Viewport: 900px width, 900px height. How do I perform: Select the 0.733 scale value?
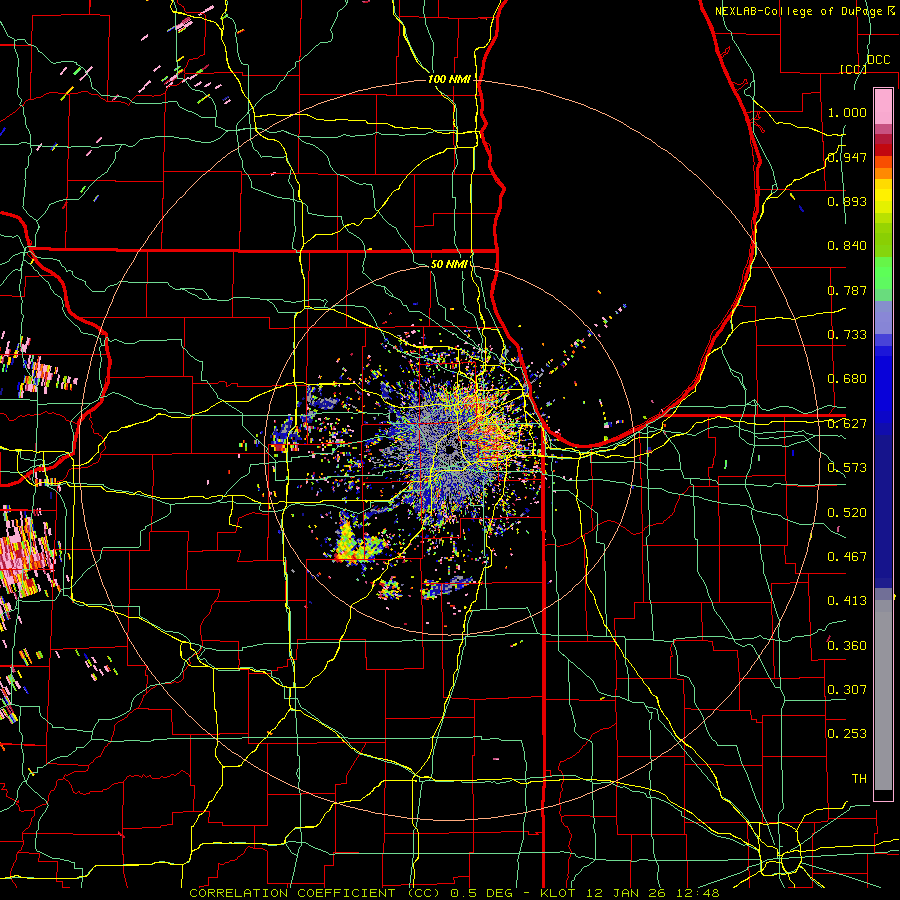pos(847,335)
